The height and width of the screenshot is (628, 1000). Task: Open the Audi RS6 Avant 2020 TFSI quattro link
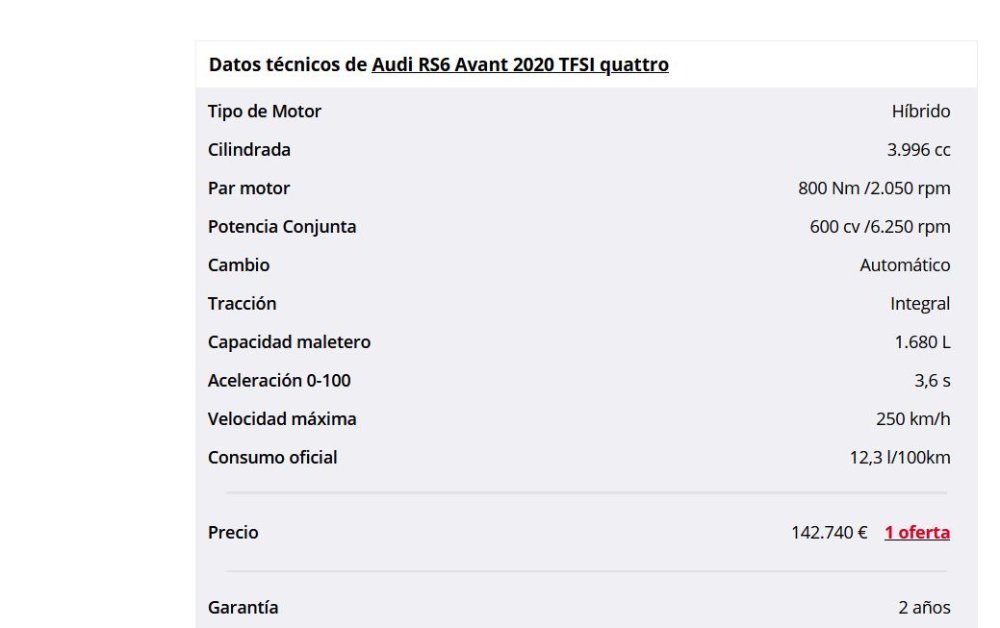point(520,64)
